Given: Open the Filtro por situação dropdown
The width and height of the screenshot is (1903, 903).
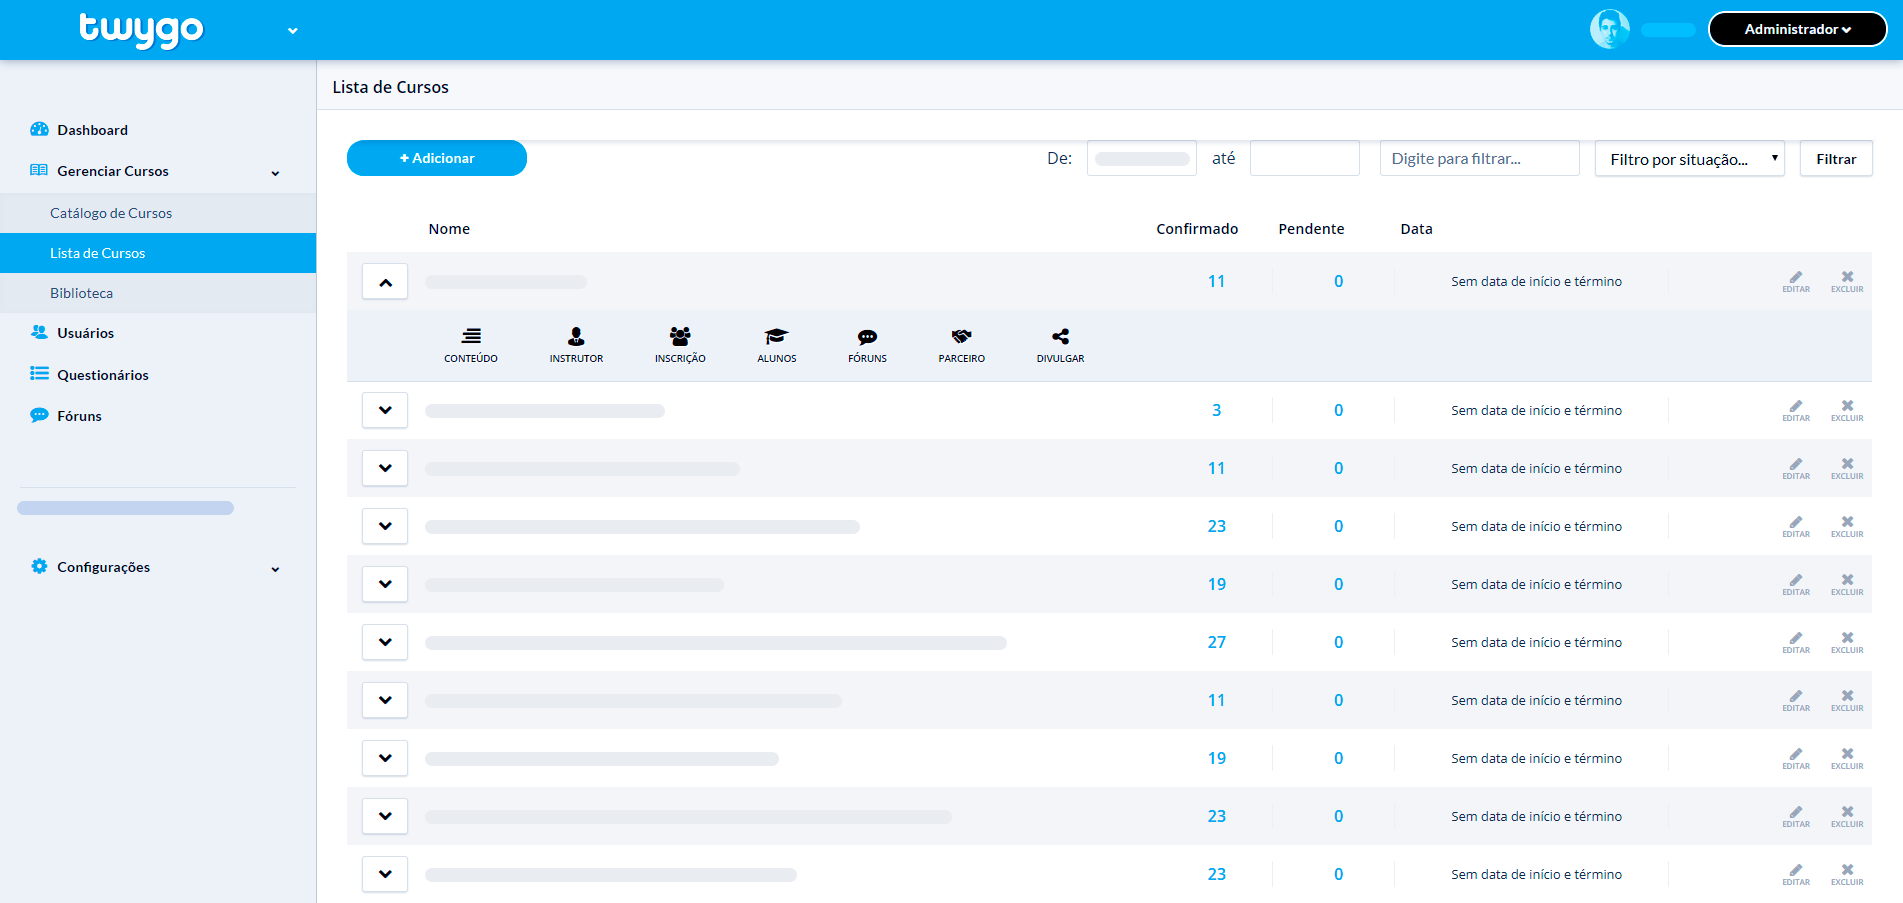Looking at the screenshot, I should [1689, 158].
